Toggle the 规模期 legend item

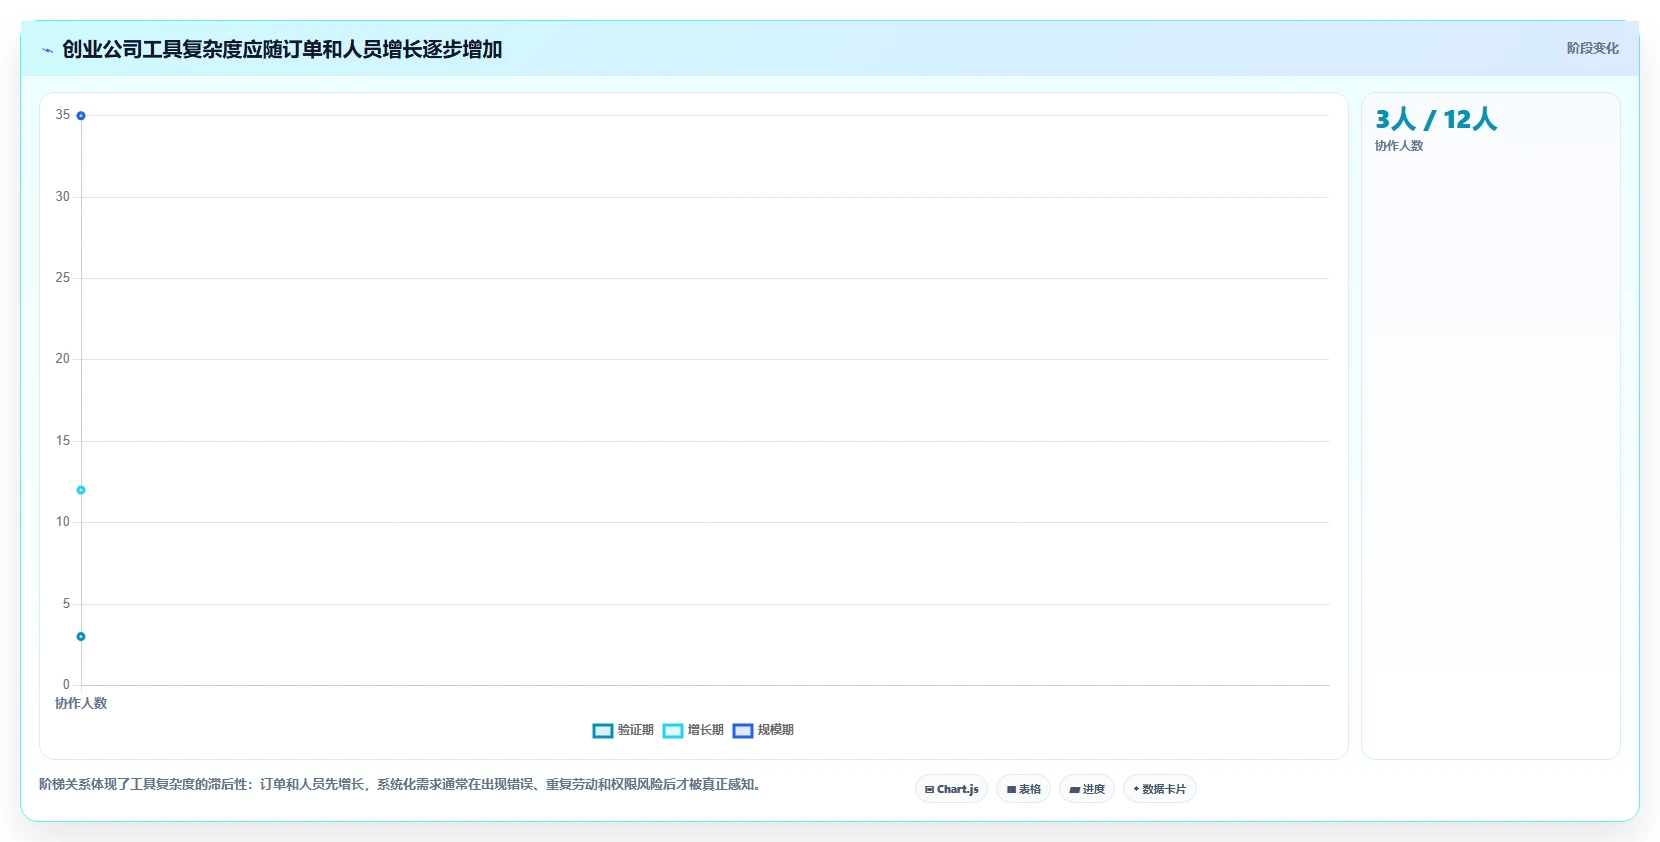pyautogui.click(x=763, y=730)
